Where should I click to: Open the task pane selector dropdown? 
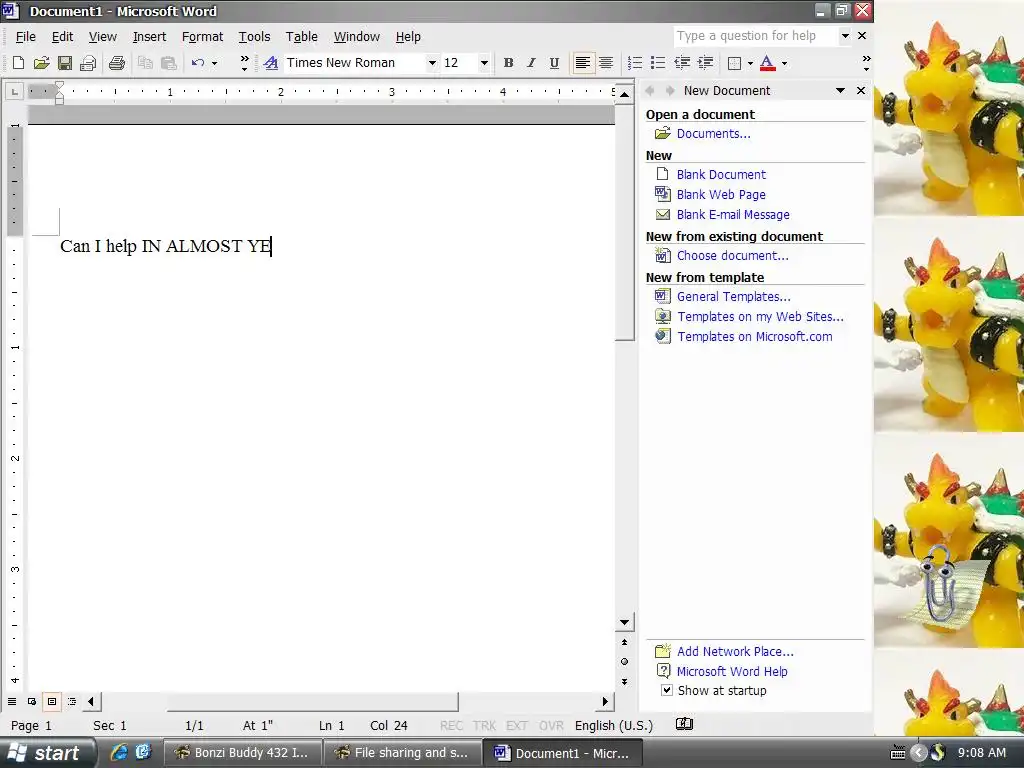tap(840, 91)
